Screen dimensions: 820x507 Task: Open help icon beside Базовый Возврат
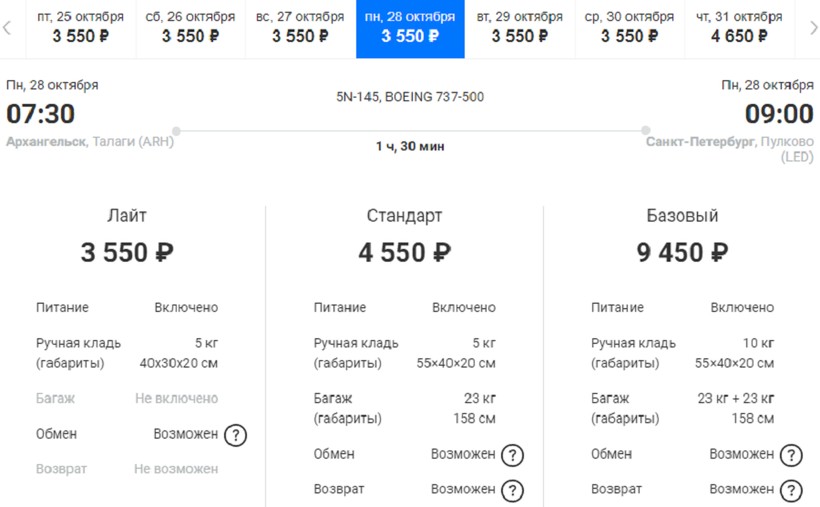click(791, 490)
